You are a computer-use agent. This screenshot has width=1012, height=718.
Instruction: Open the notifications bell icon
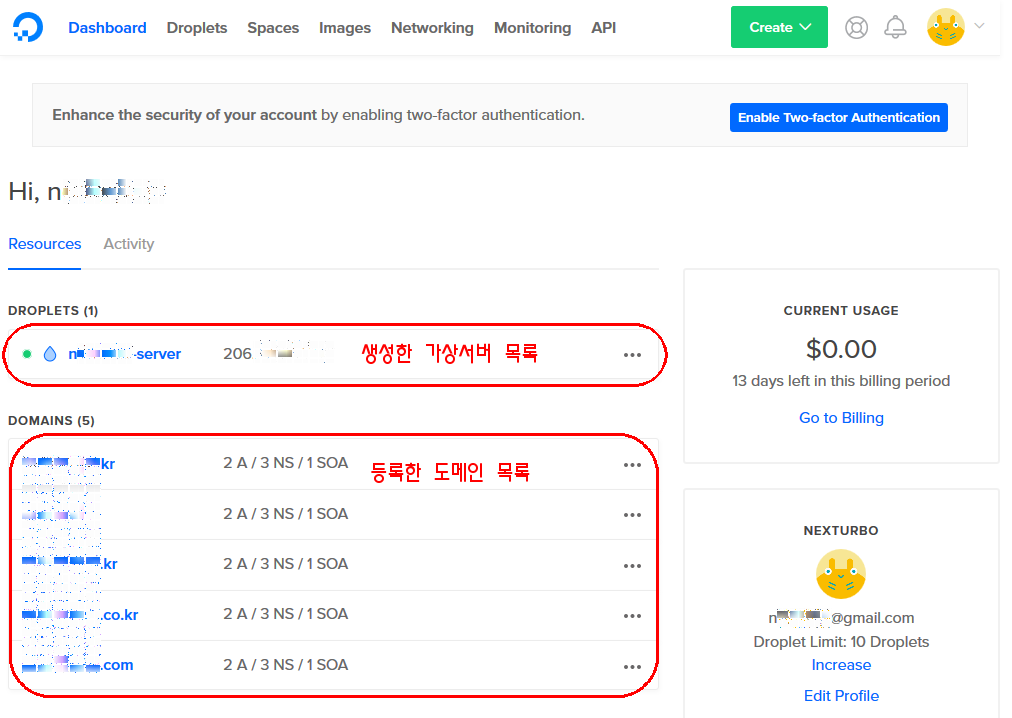[x=895, y=28]
